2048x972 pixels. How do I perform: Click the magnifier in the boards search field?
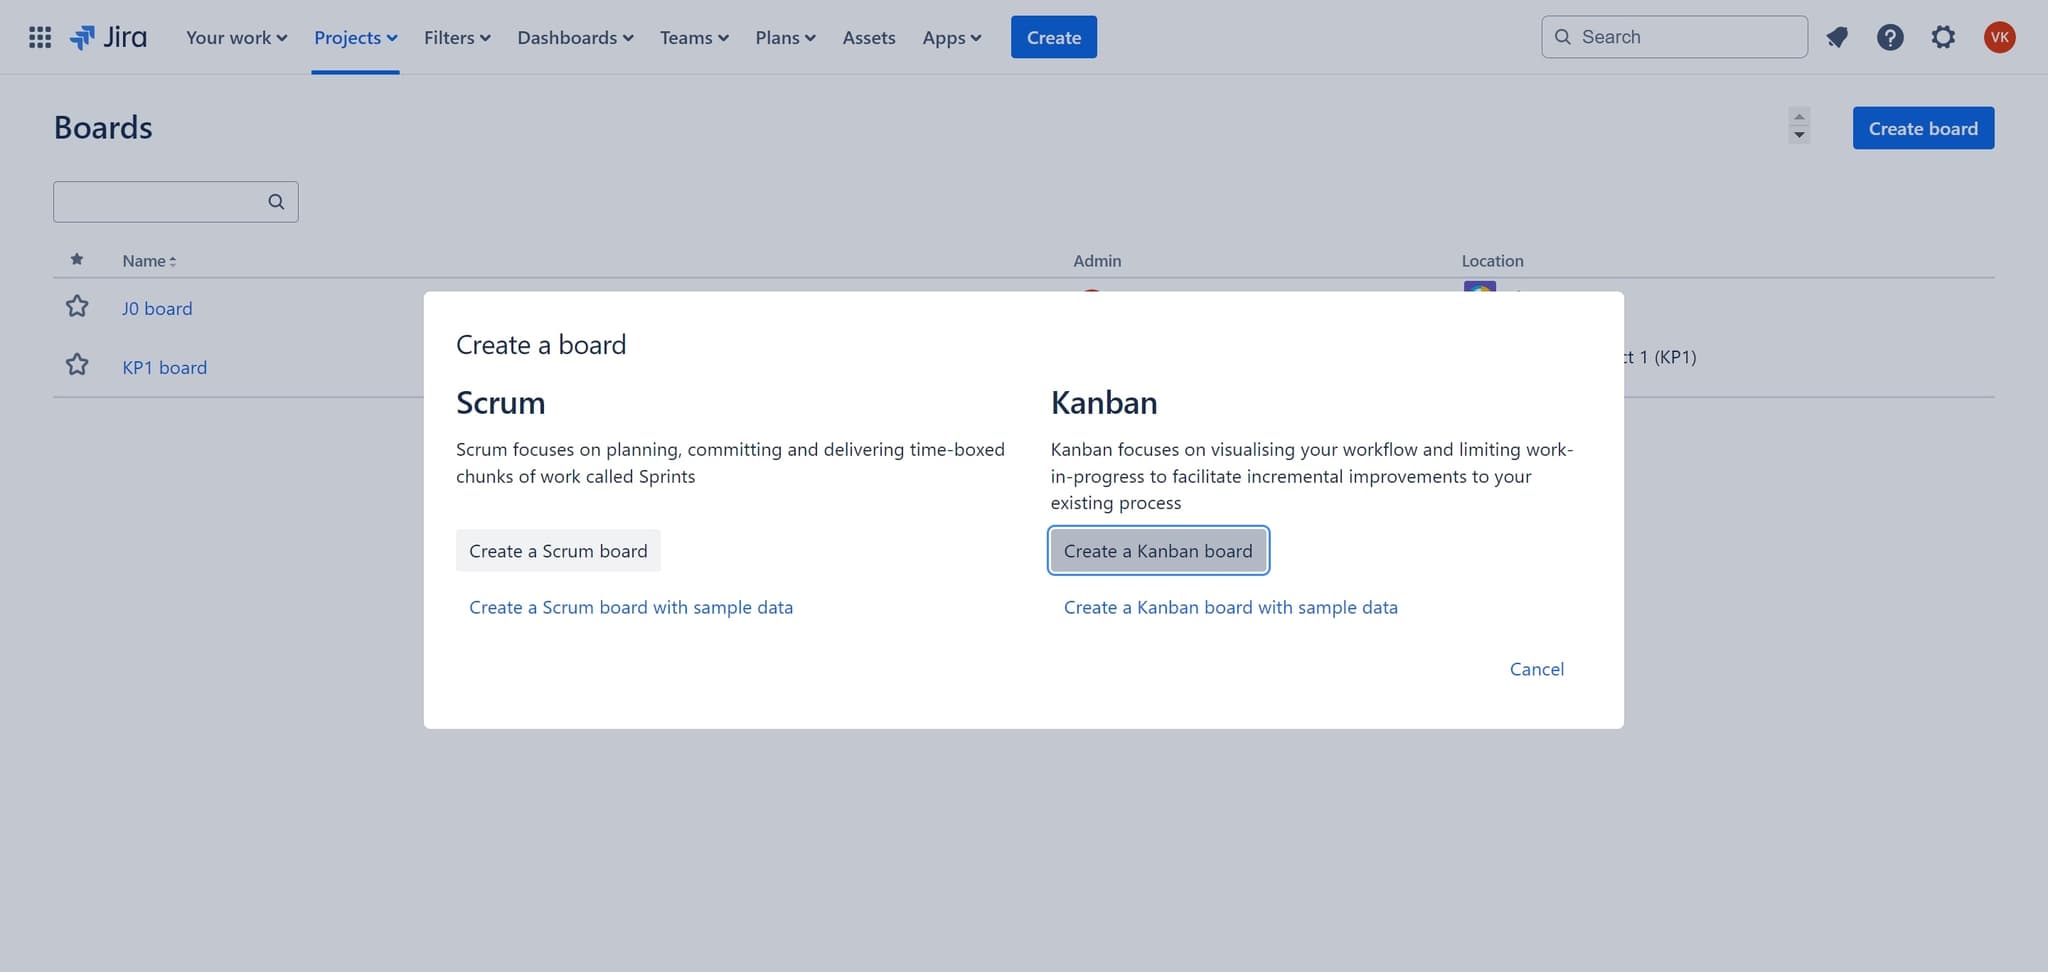click(276, 201)
